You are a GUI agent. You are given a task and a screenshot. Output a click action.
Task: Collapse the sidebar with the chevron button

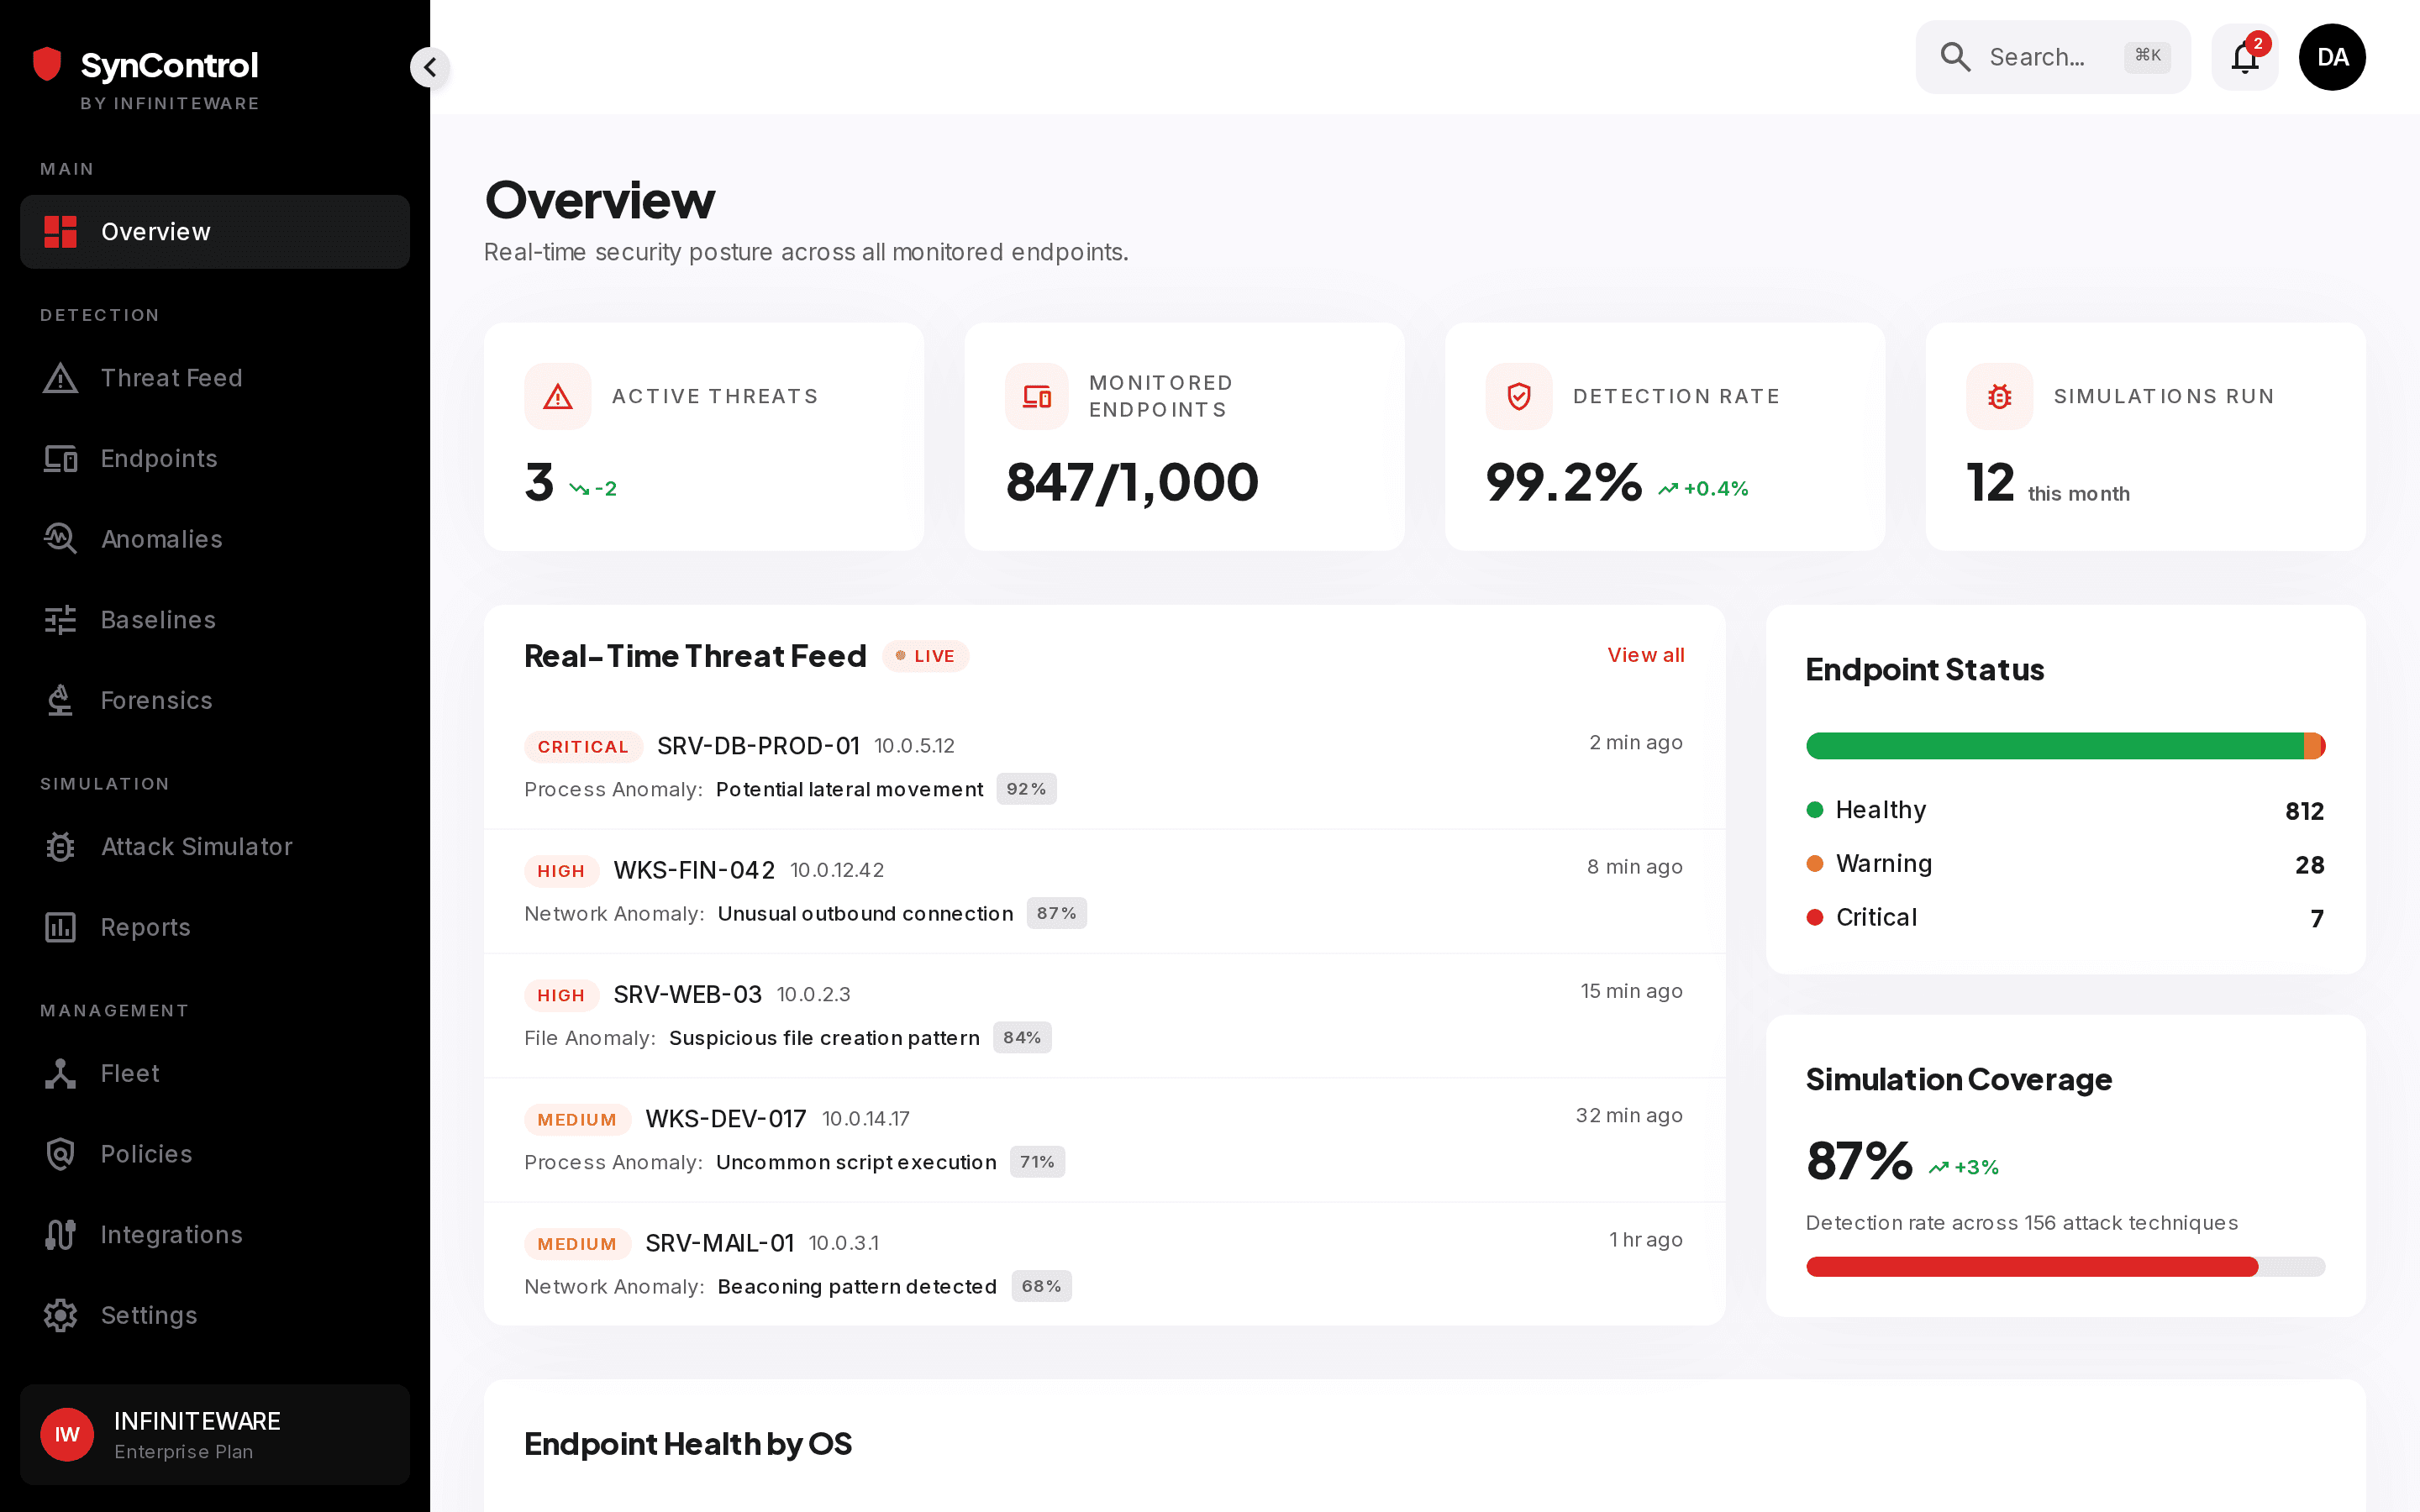(x=430, y=67)
